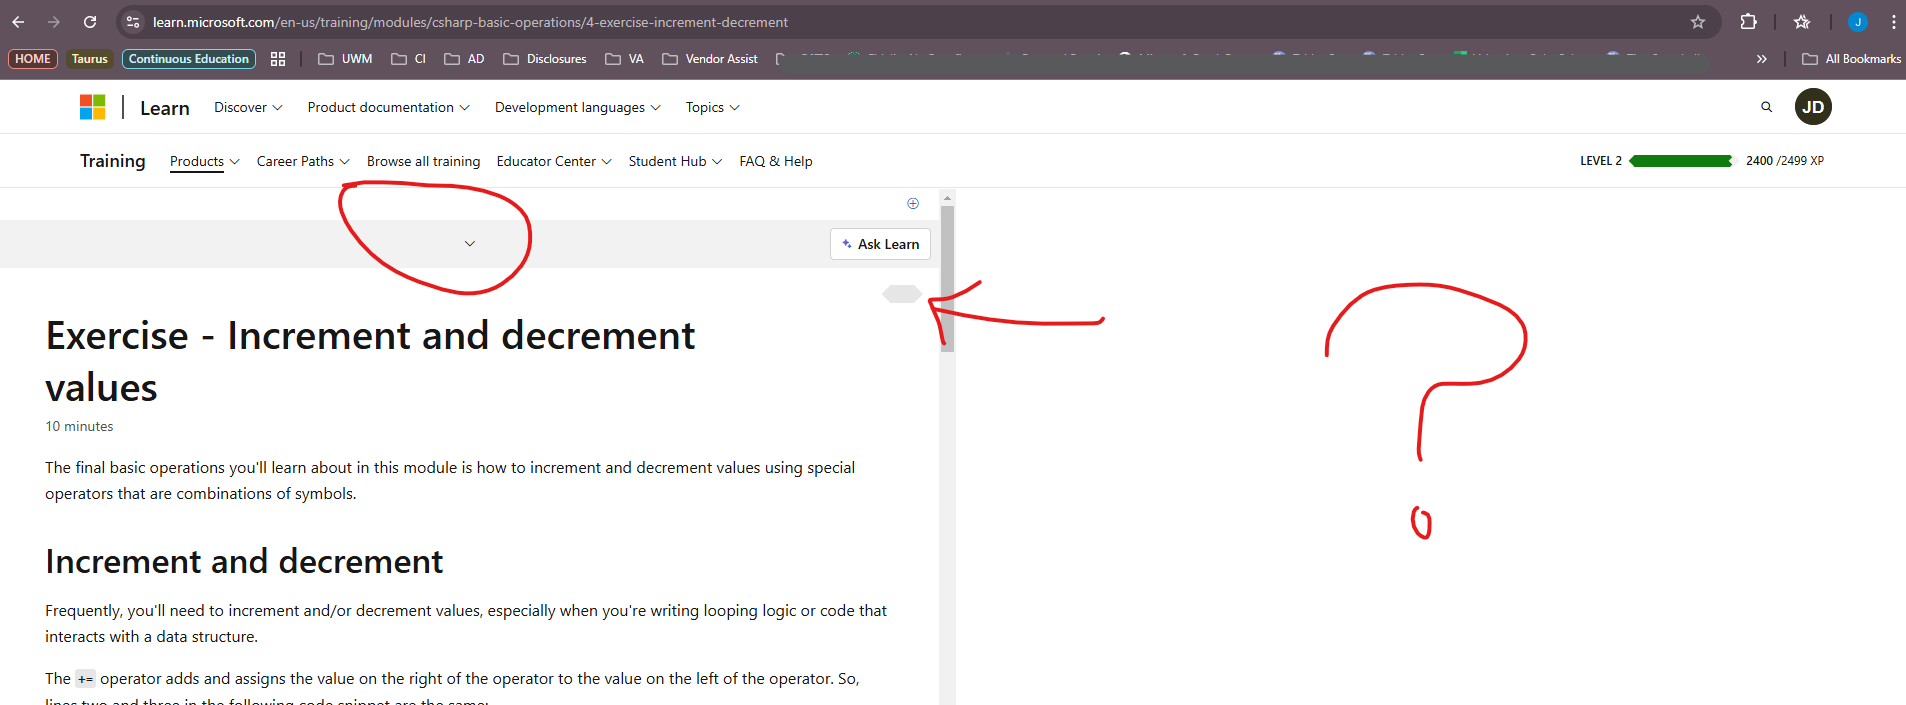The height and width of the screenshot is (705, 1906).
Task: Expand the Student Hub menu
Action: (675, 161)
